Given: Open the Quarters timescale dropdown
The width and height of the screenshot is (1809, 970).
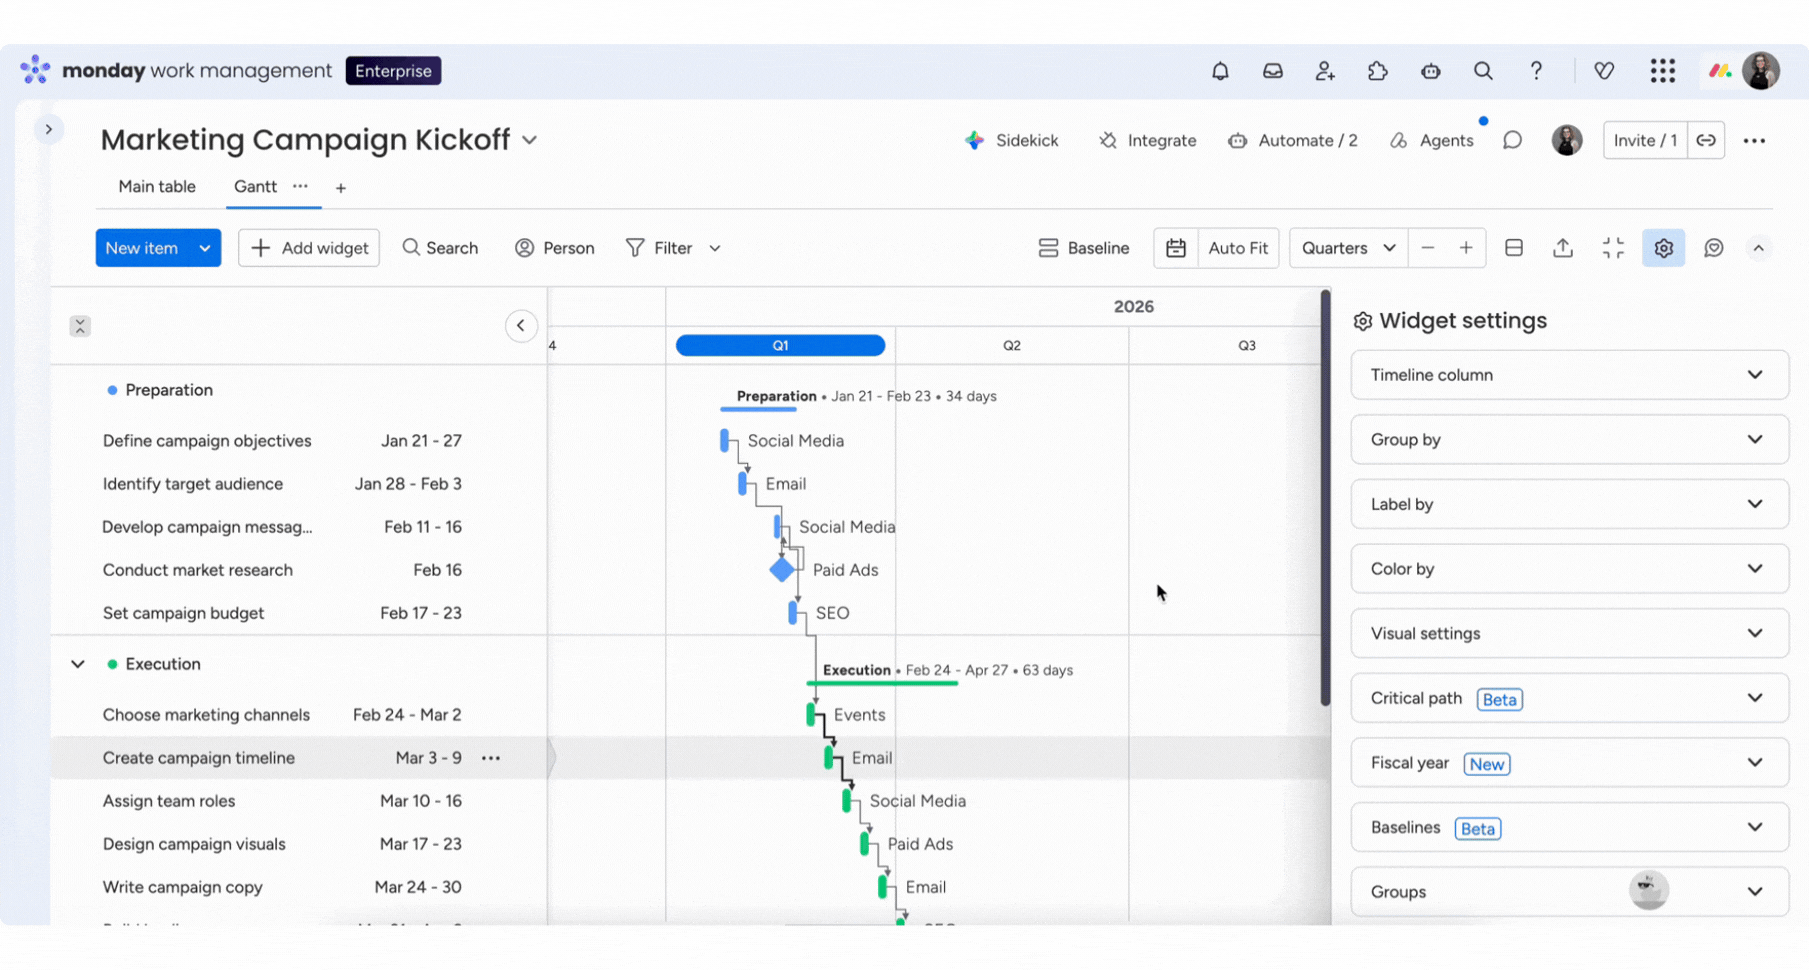Looking at the screenshot, I should click(x=1347, y=248).
